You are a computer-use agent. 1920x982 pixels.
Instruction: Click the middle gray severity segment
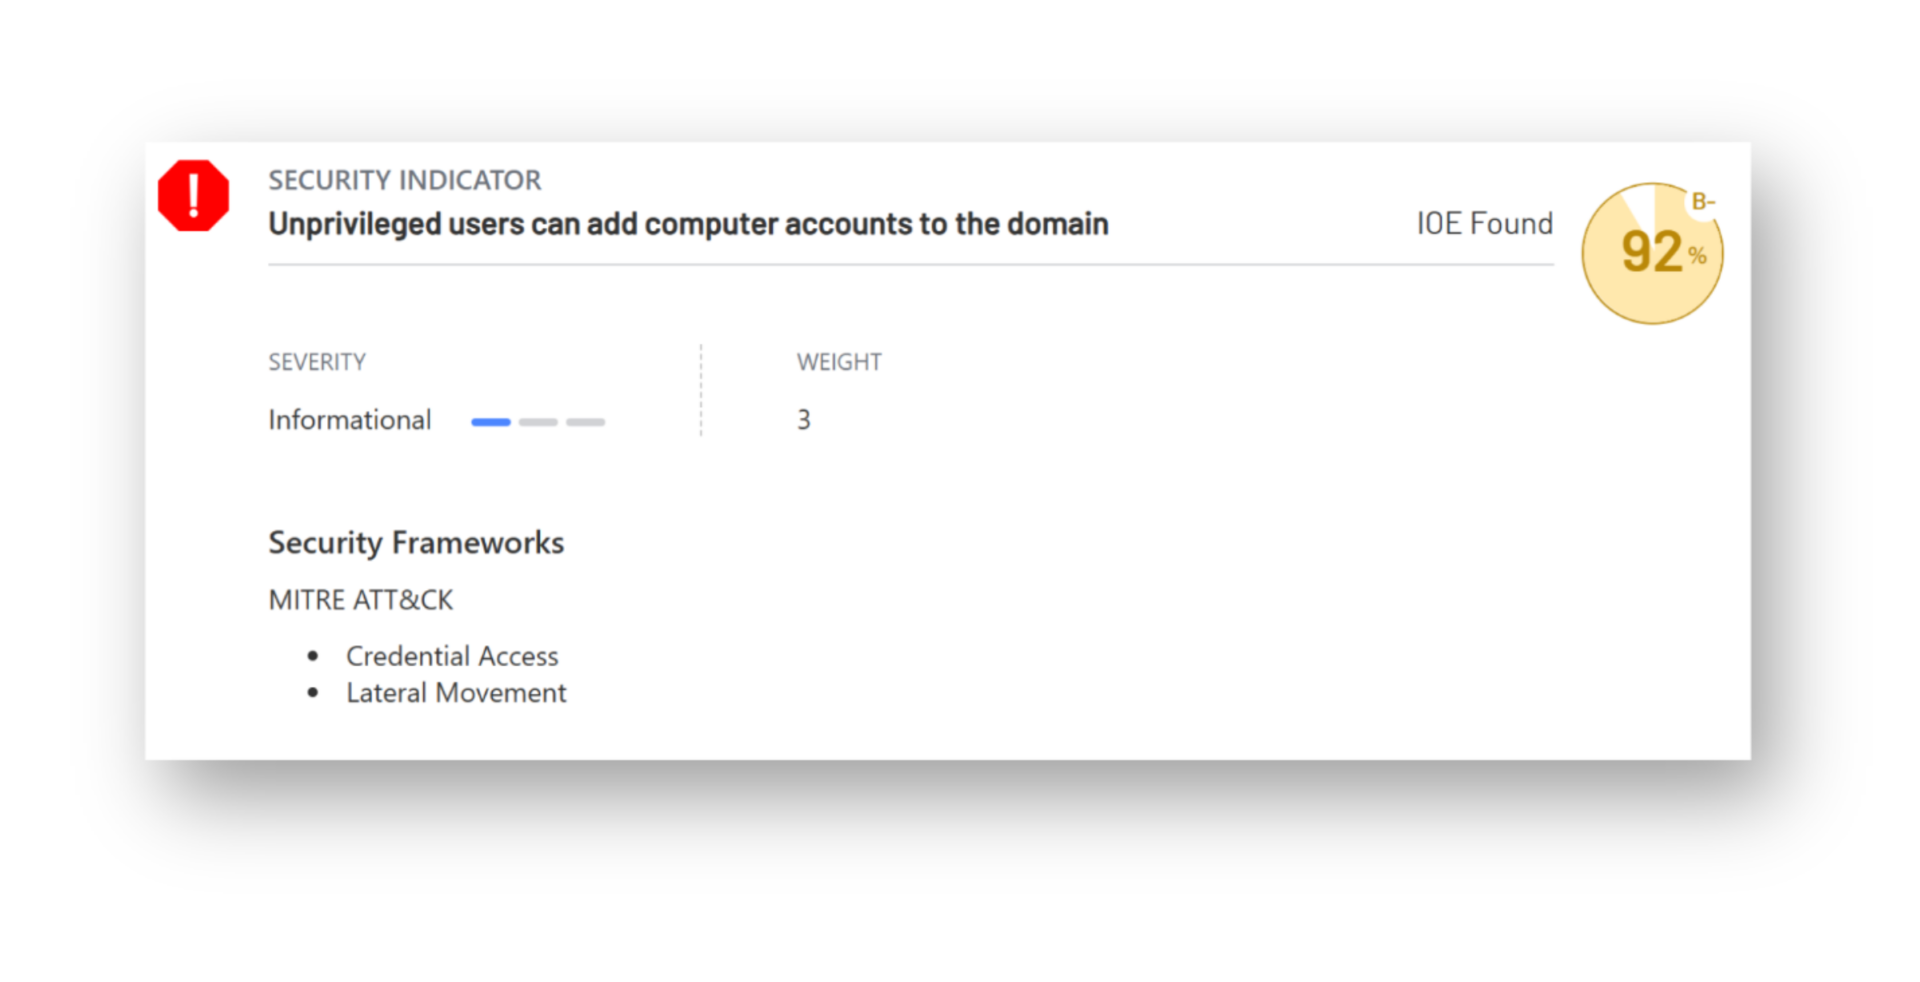click(x=538, y=422)
